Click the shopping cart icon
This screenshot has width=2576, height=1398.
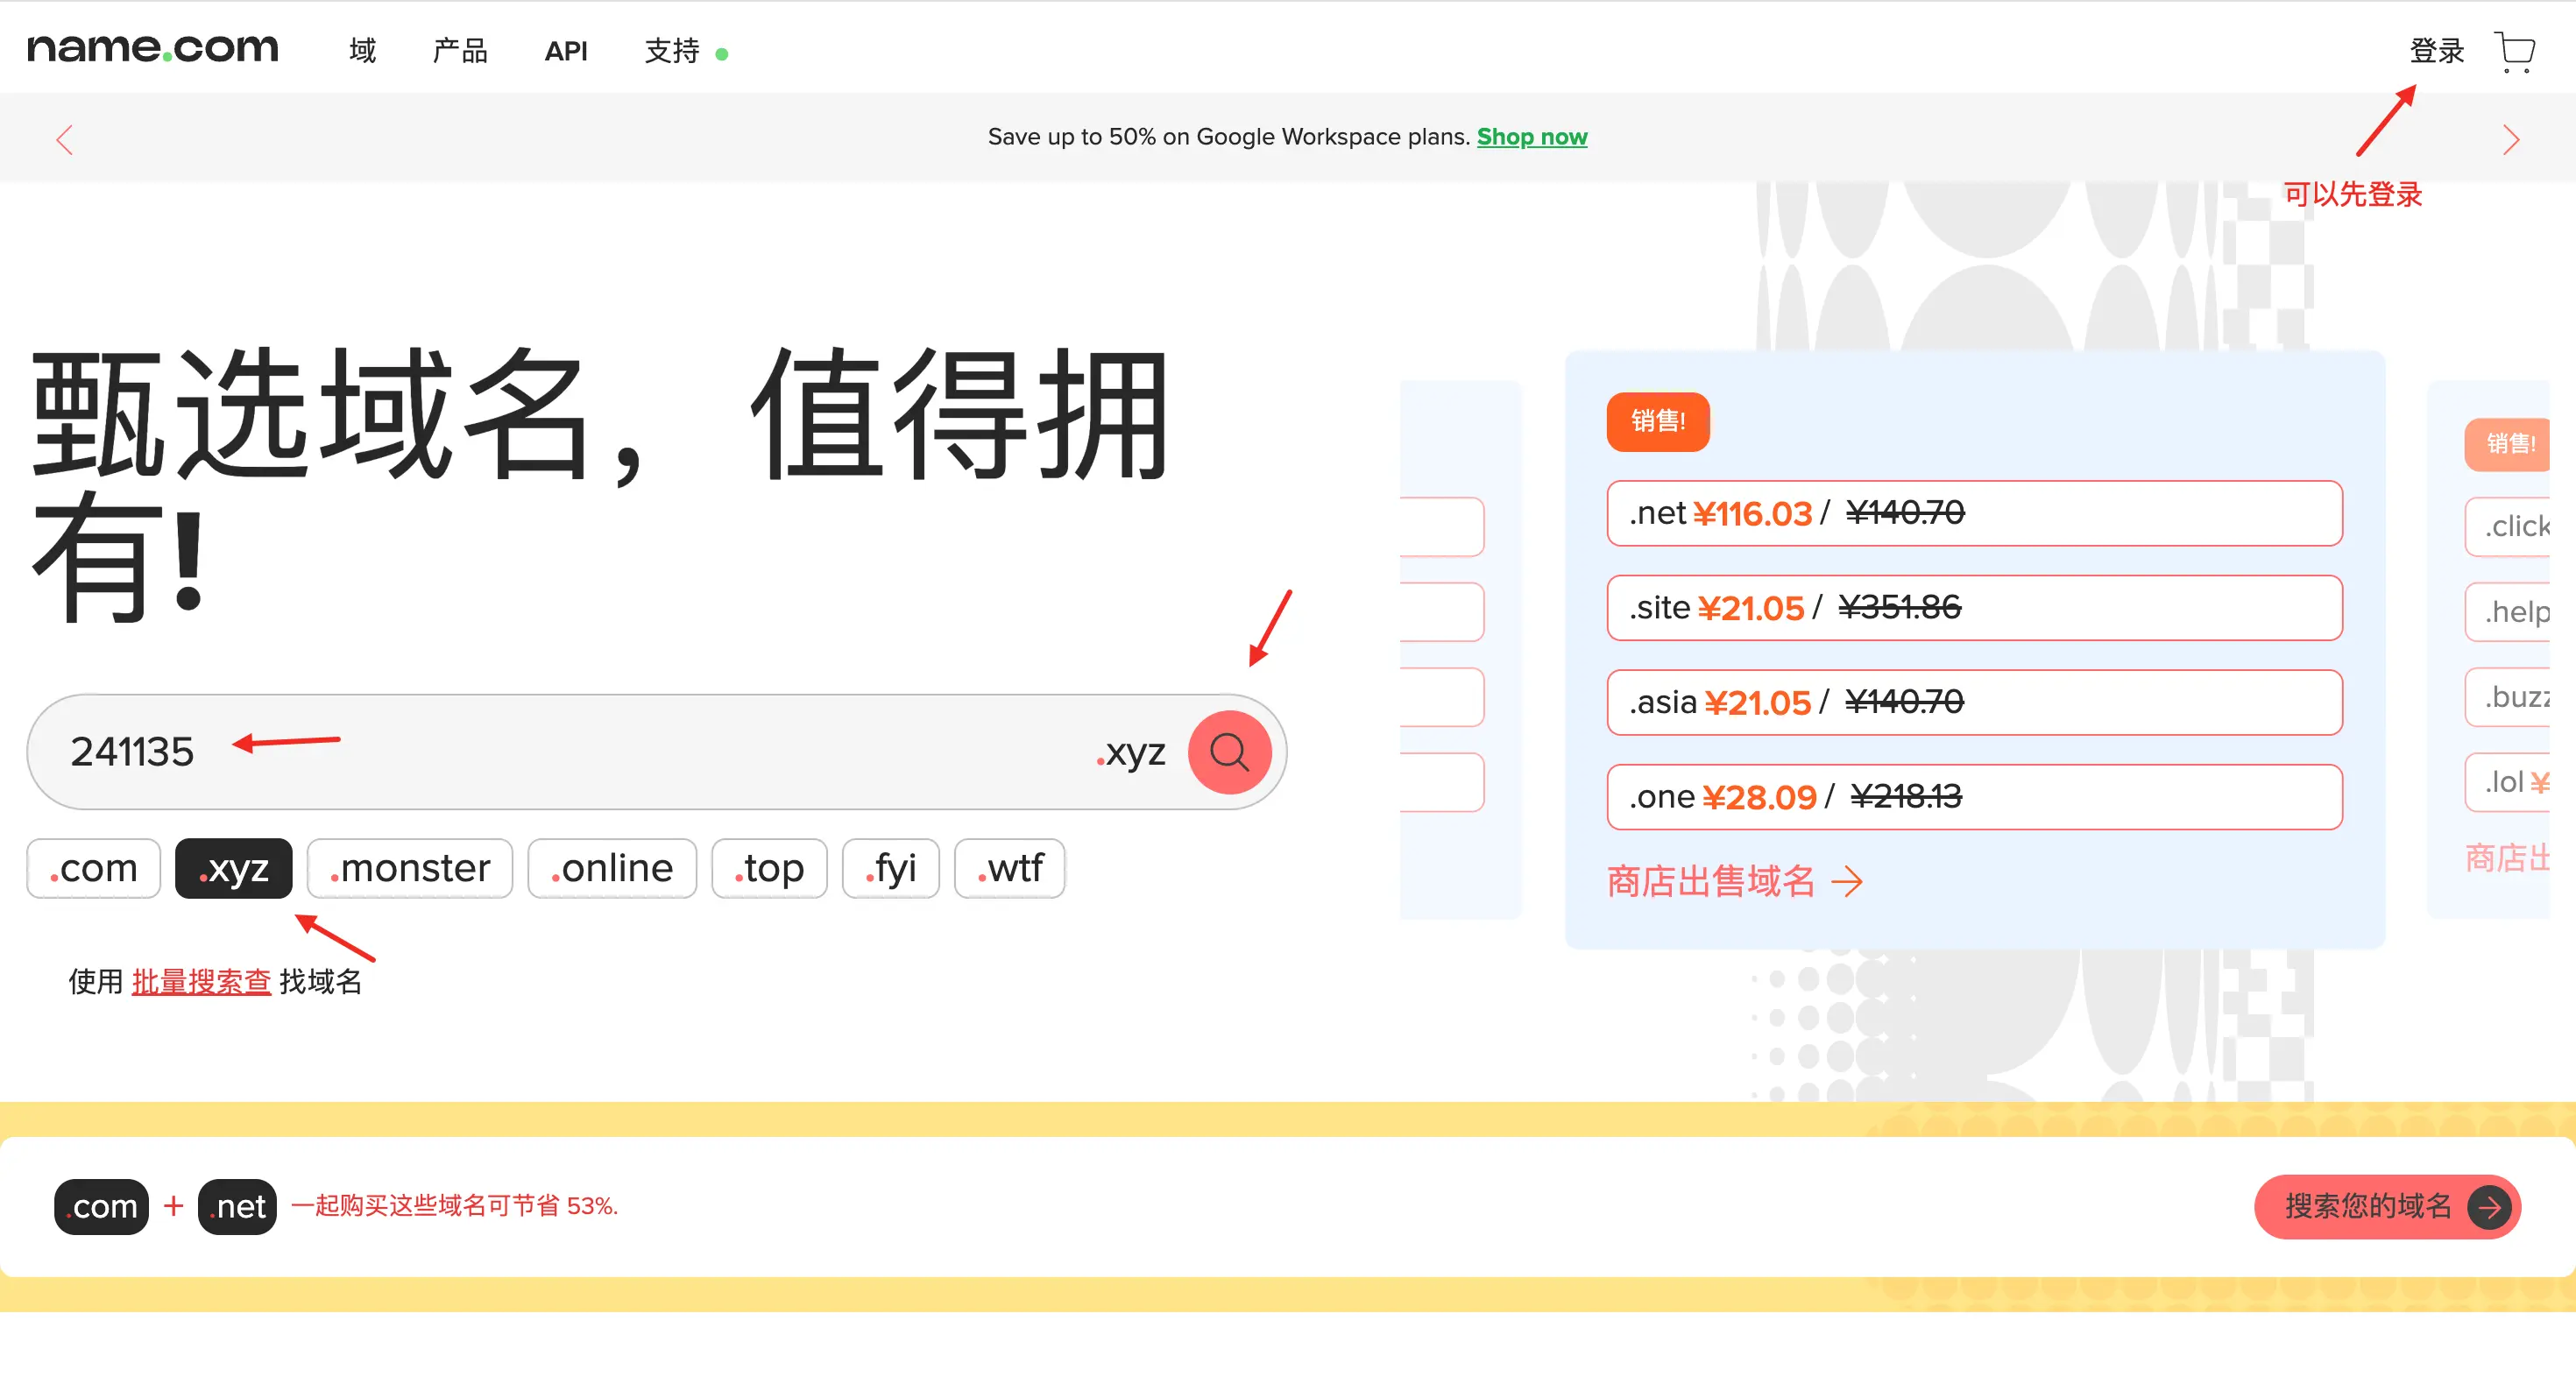2513,51
